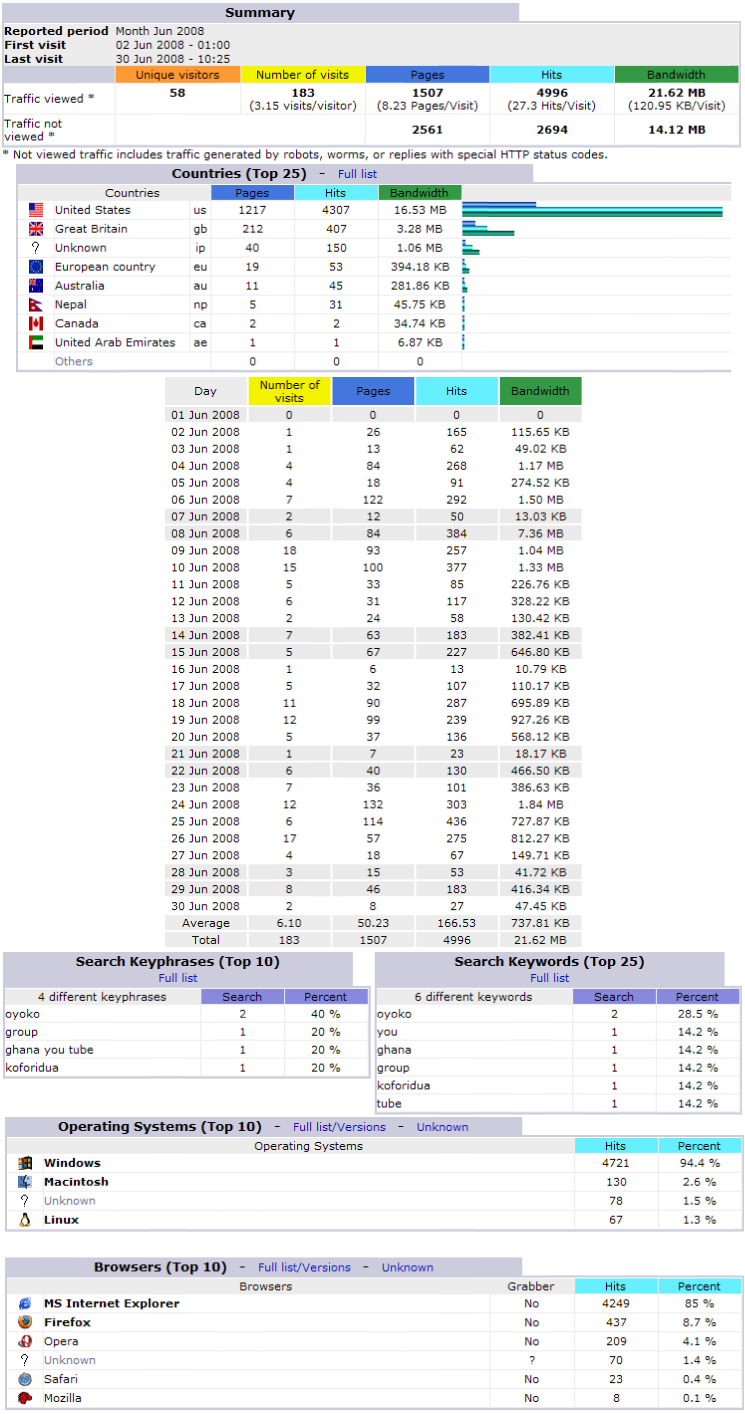Open Browsers Full list/Versions link

pos(305,1267)
